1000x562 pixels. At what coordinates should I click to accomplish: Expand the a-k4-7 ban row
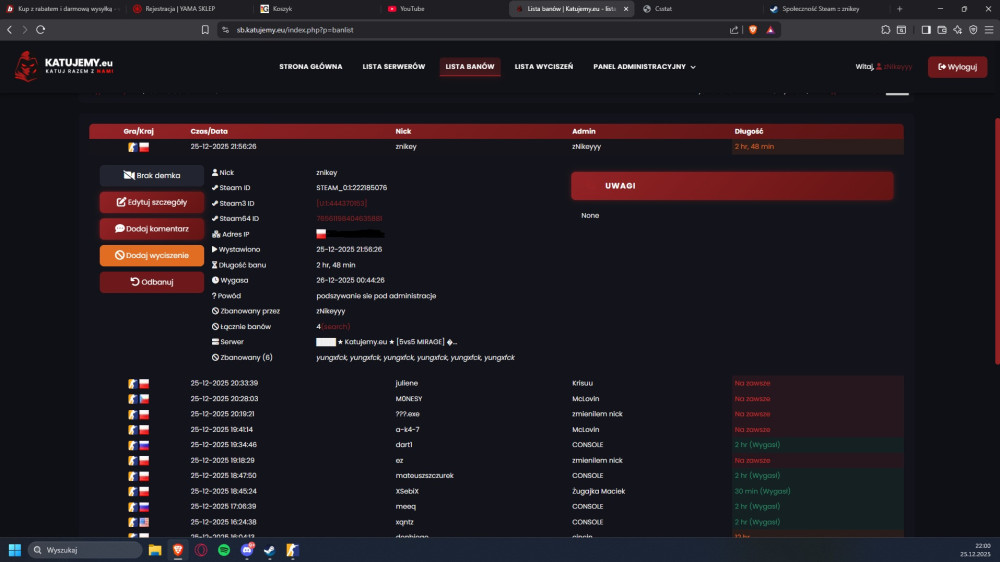pos(496,429)
